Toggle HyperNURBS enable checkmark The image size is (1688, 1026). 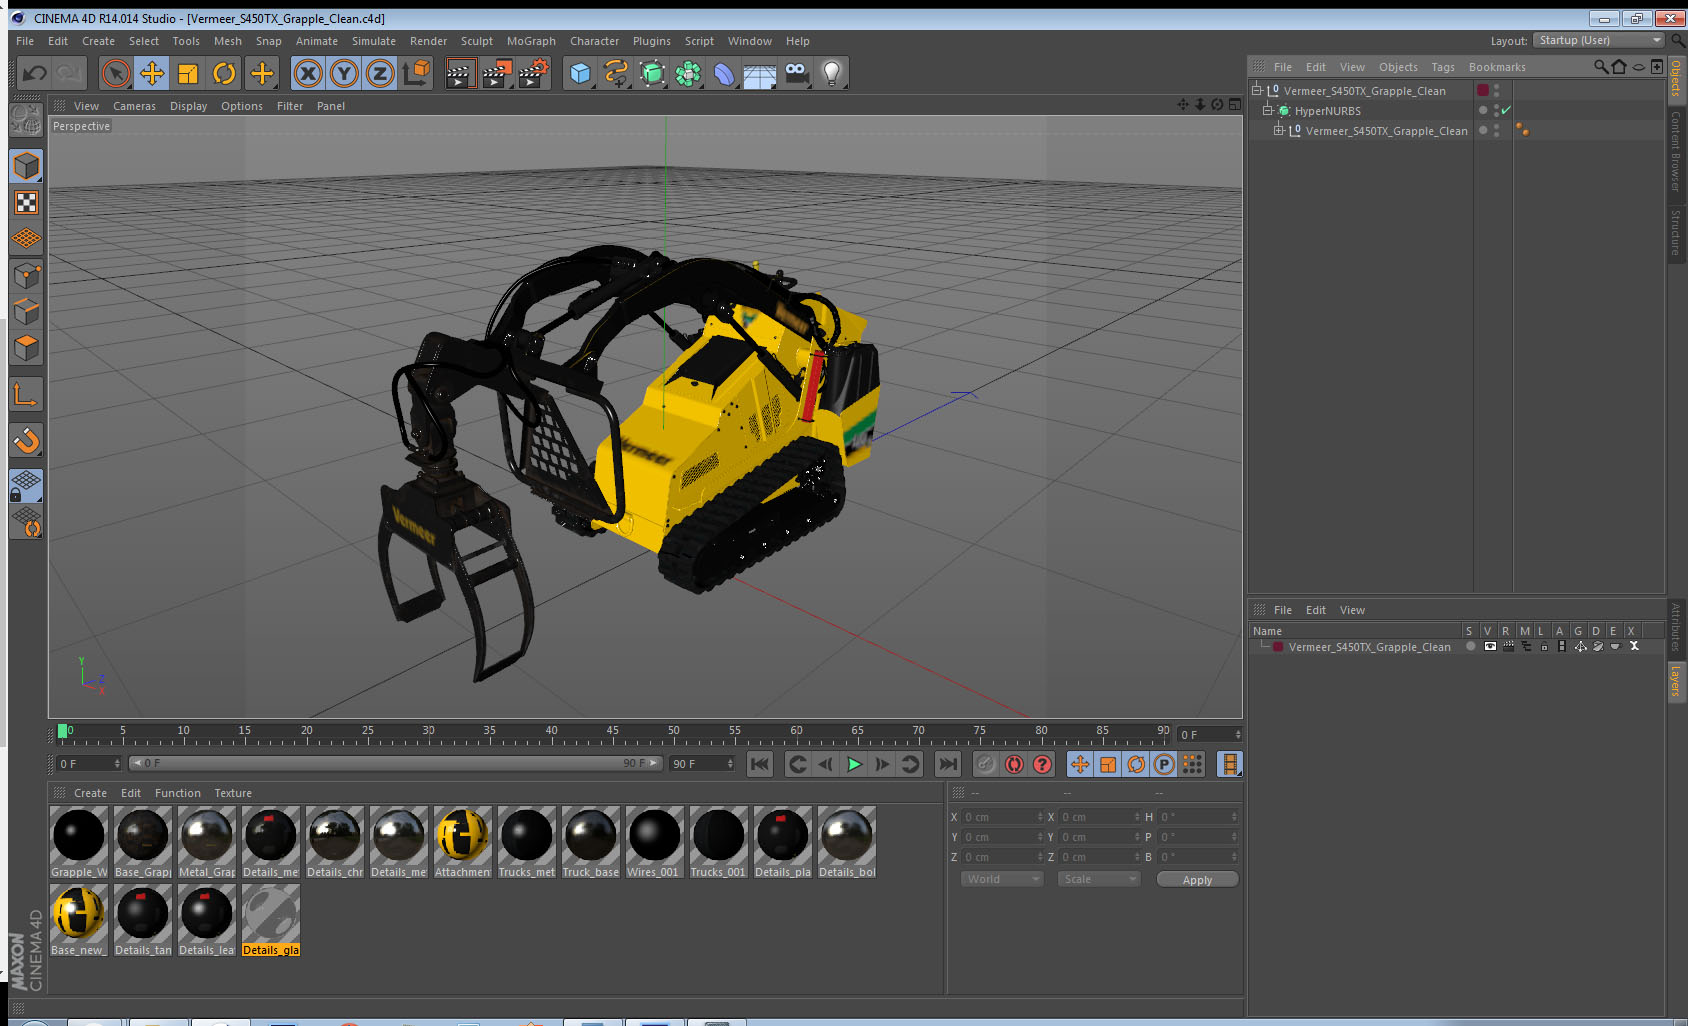1506,110
